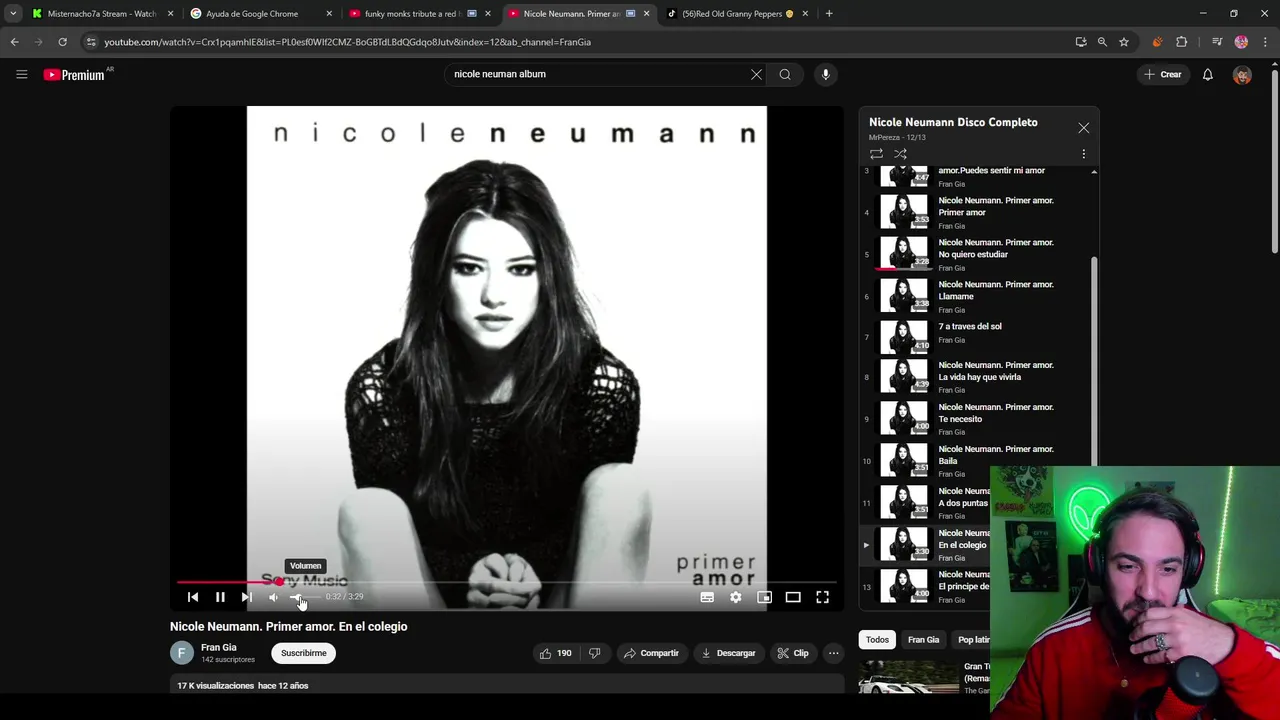The width and height of the screenshot is (1280, 720).
Task: Open playlist options three-dot menu
Action: (x=1083, y=154)
